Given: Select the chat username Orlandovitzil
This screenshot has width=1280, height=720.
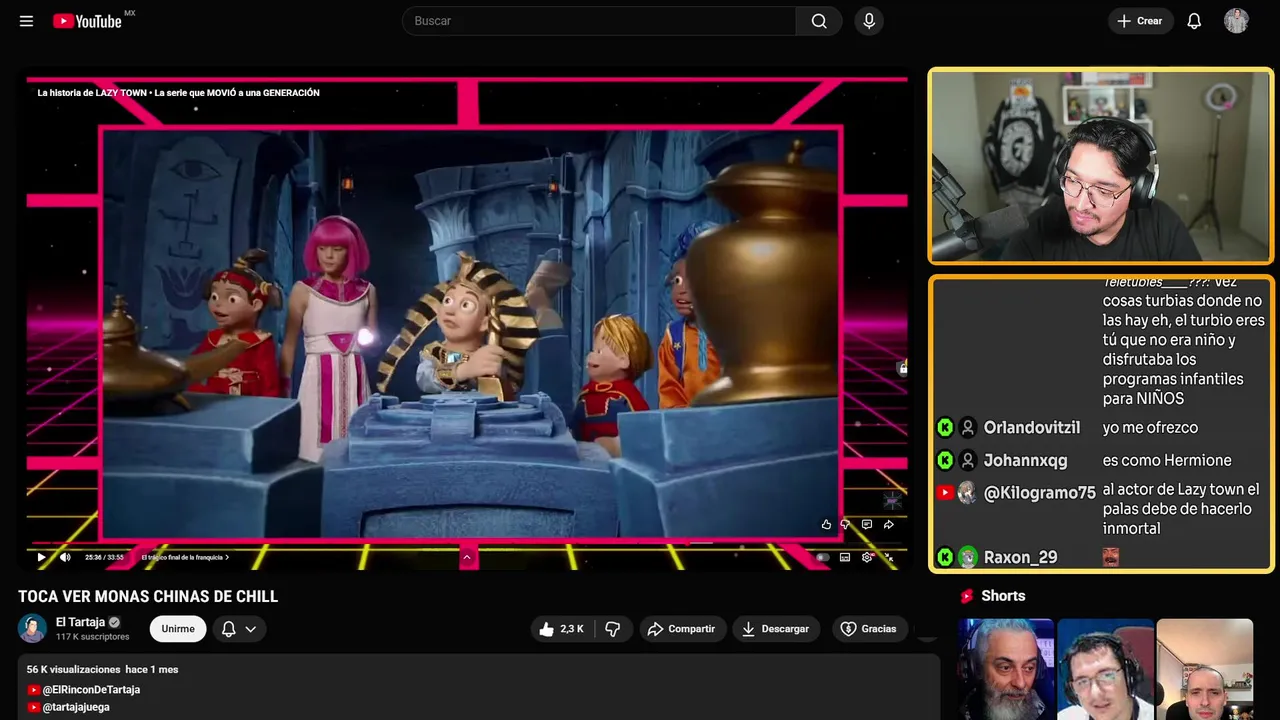Looking at the screenshot, I should [x=1032, y=428].
